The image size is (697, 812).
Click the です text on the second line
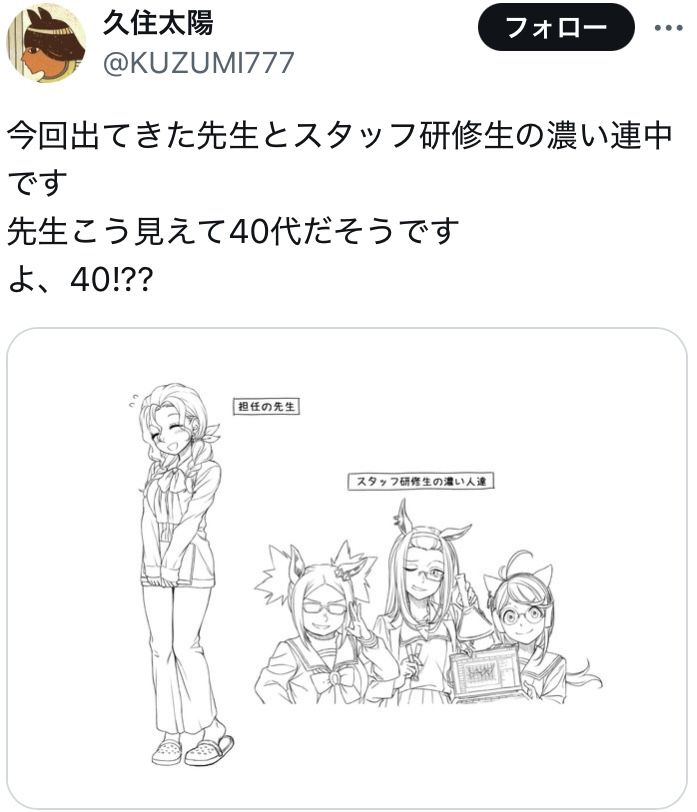(37, 183)
